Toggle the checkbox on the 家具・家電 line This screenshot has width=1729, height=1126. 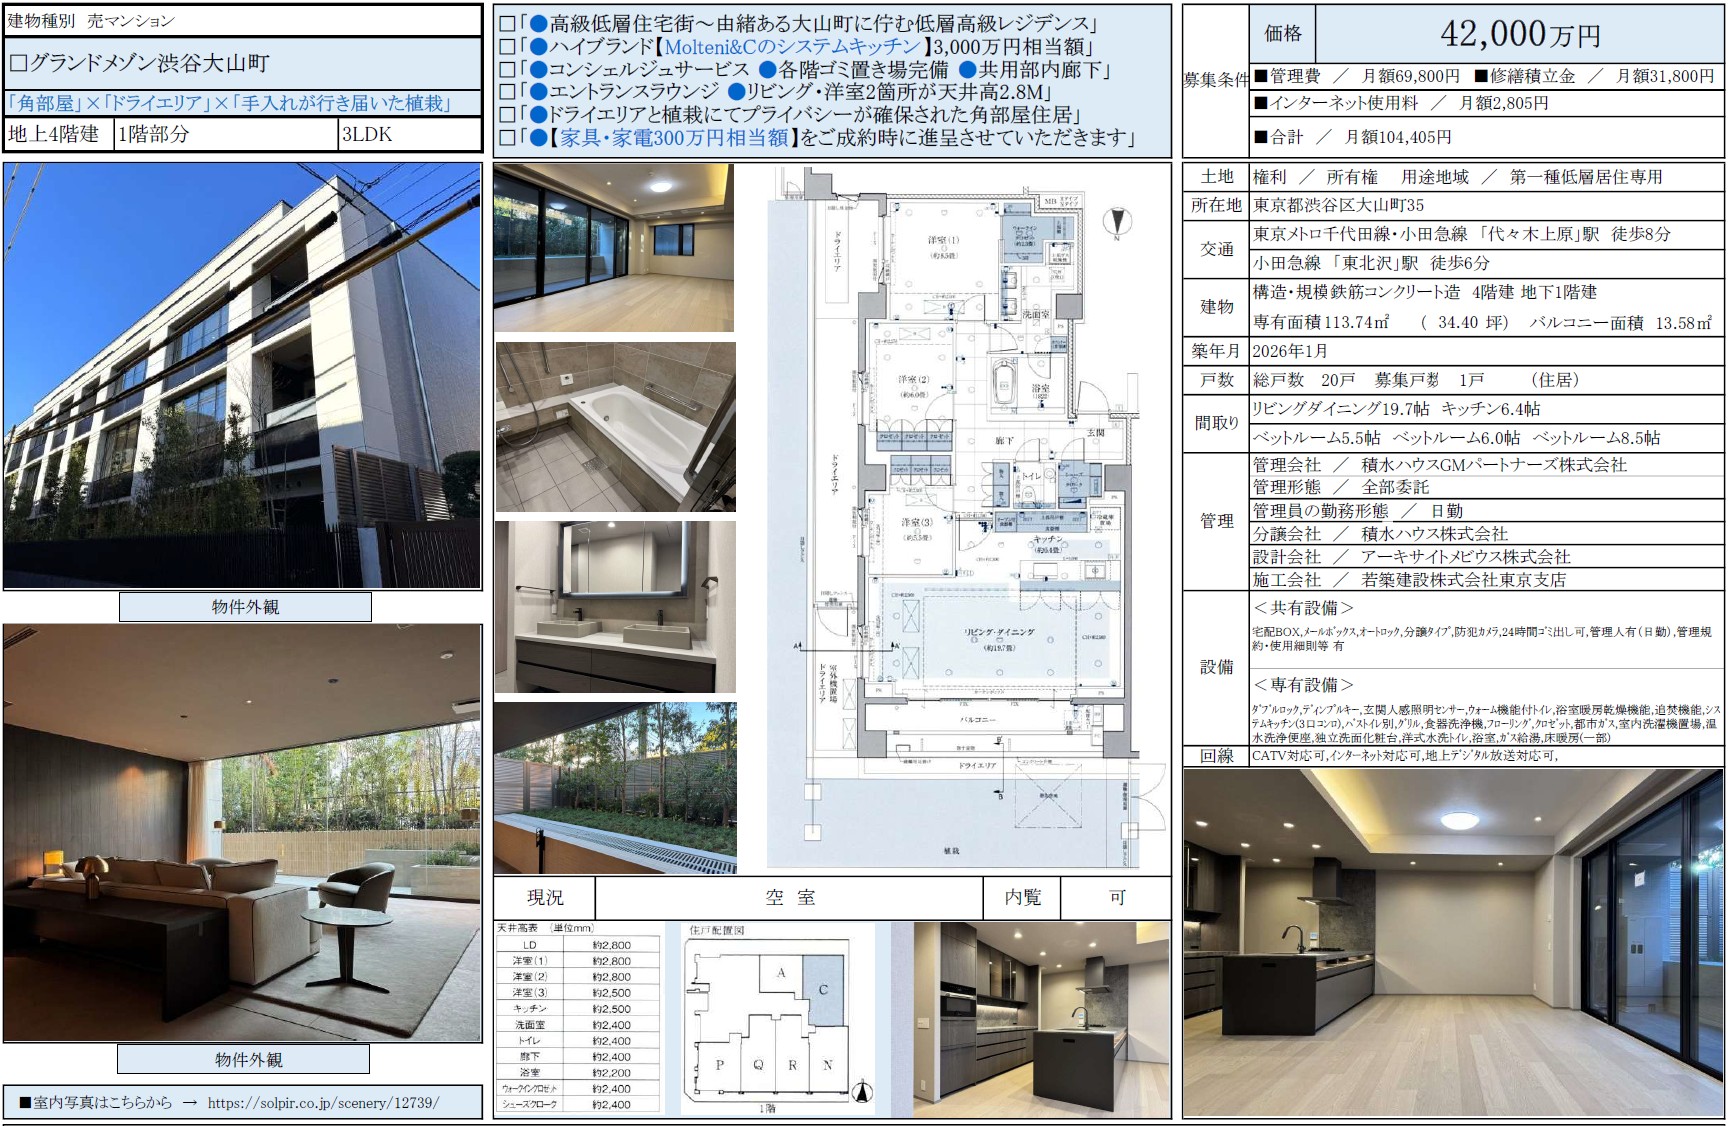point(507,138)
